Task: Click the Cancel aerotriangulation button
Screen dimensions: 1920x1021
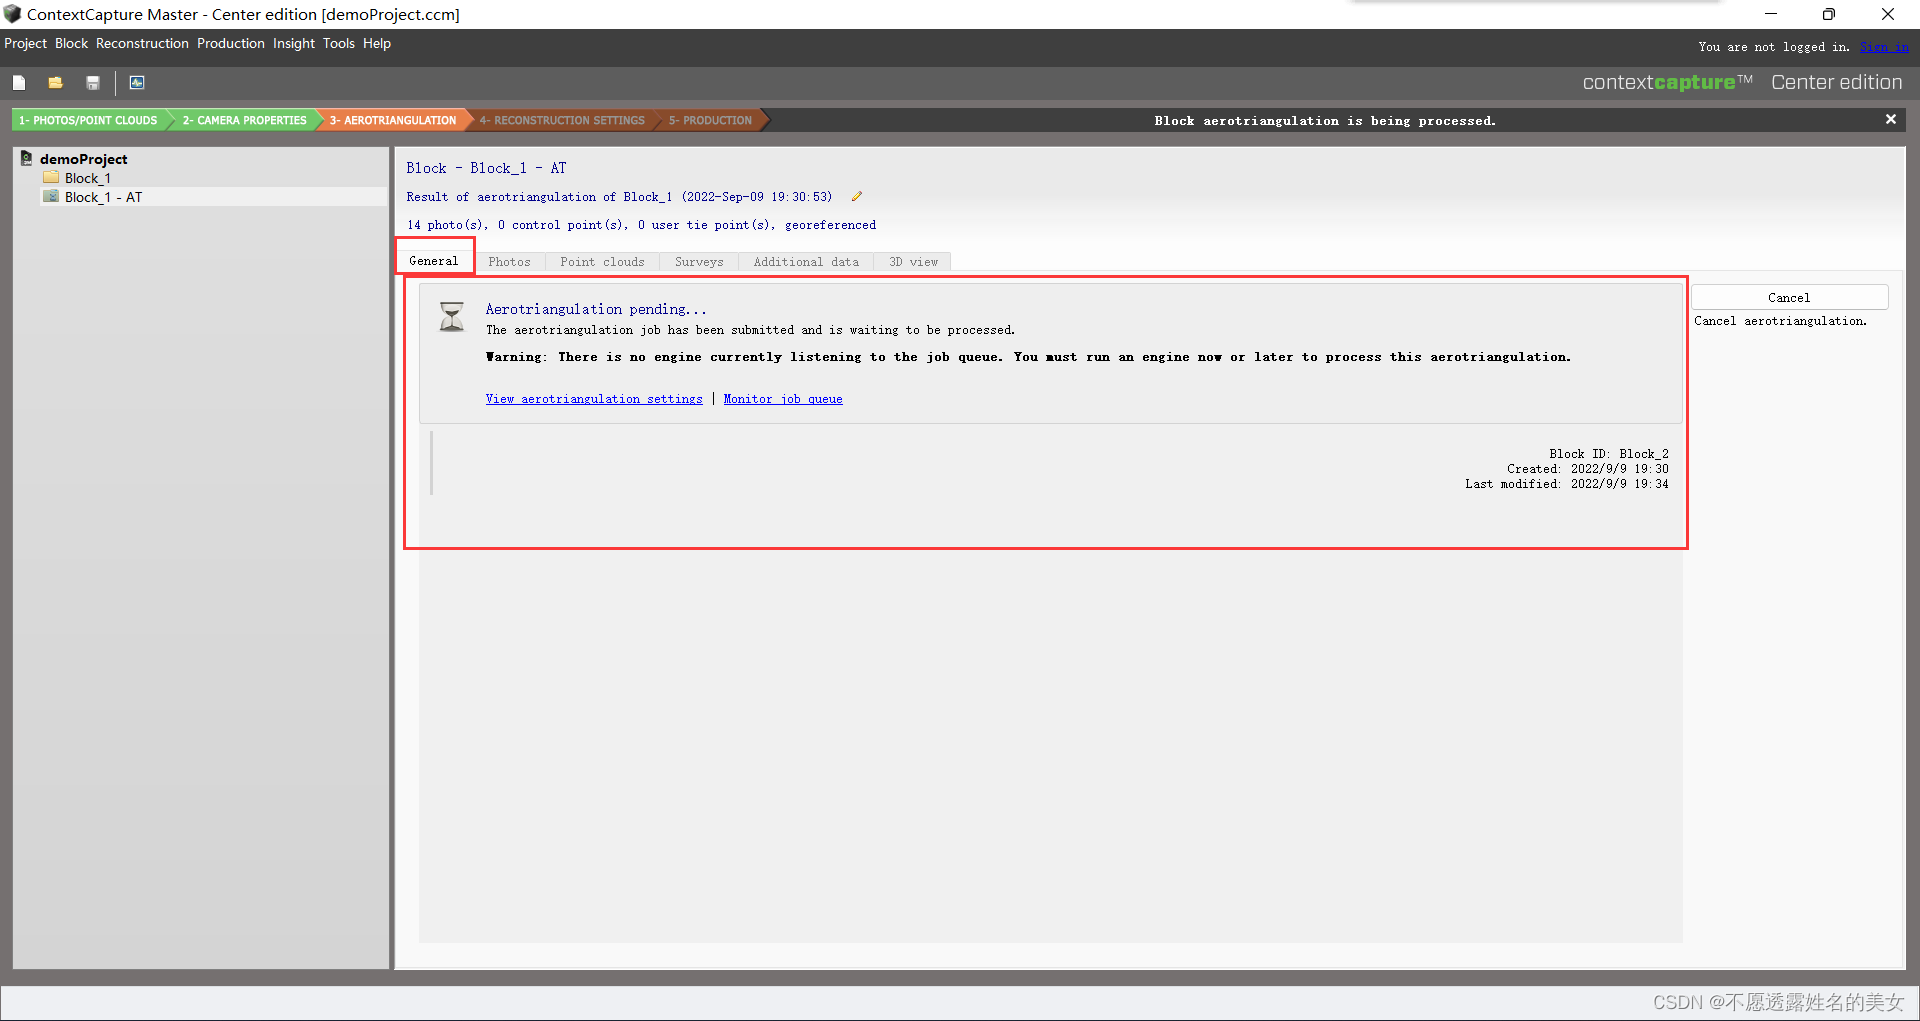Action: pos(1789,298)
